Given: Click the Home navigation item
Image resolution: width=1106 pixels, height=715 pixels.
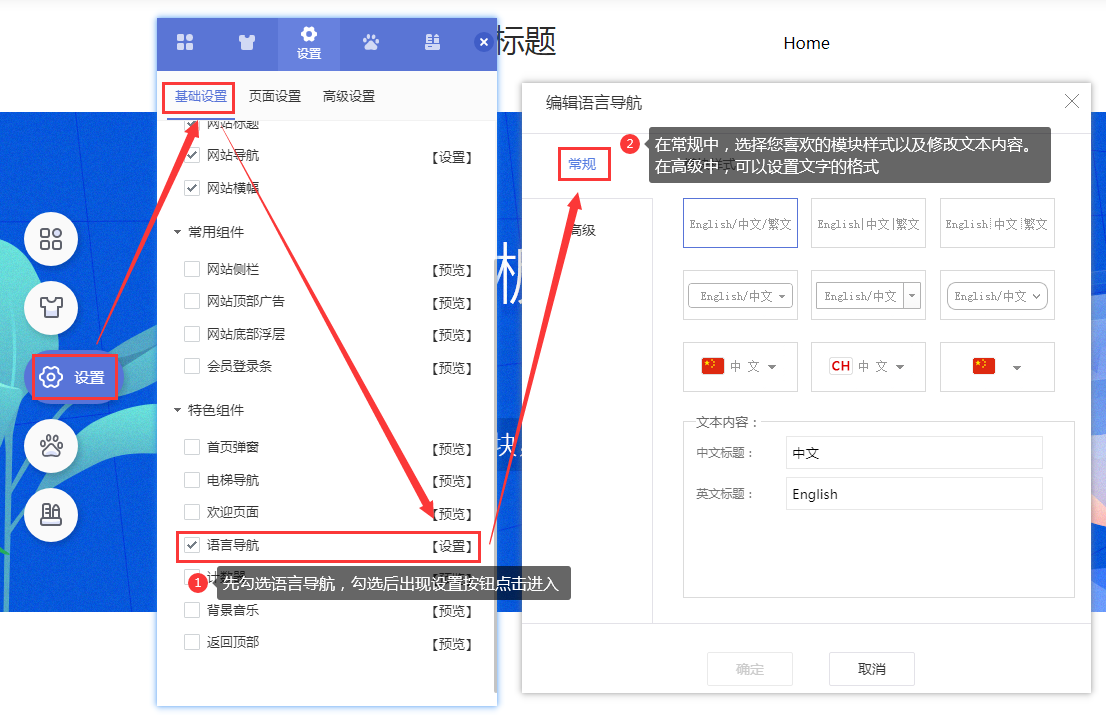Looking at the screenshot, I should (806, 44).
